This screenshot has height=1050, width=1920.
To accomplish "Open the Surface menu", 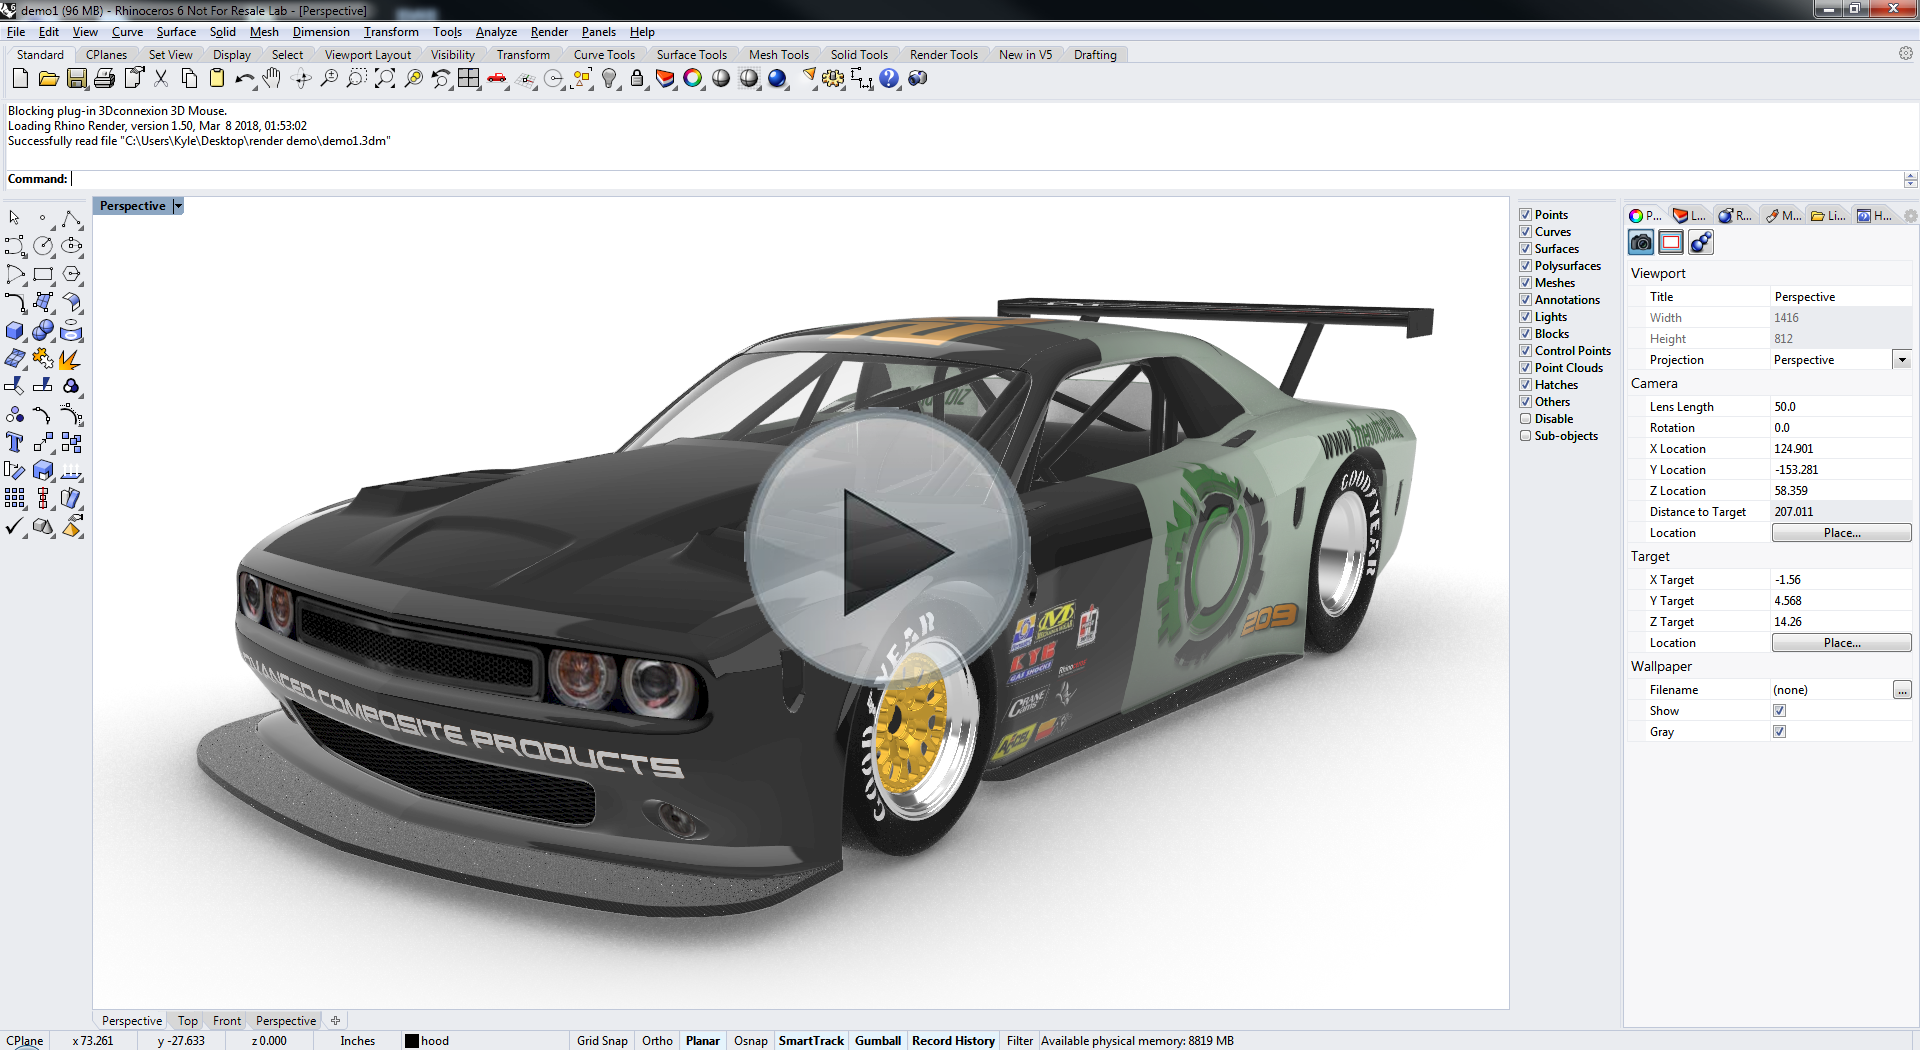I will [176, 32].
